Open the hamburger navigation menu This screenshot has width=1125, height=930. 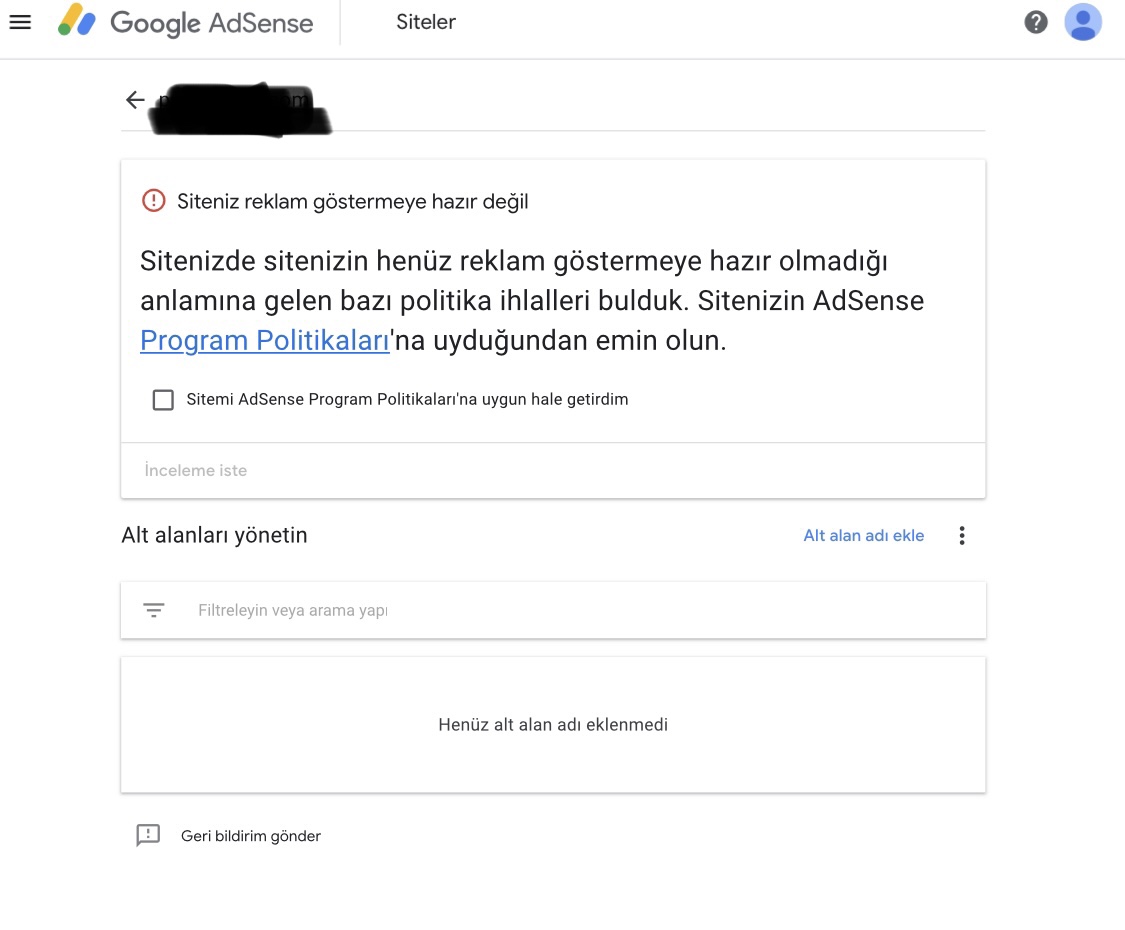[x=20, y=22]
